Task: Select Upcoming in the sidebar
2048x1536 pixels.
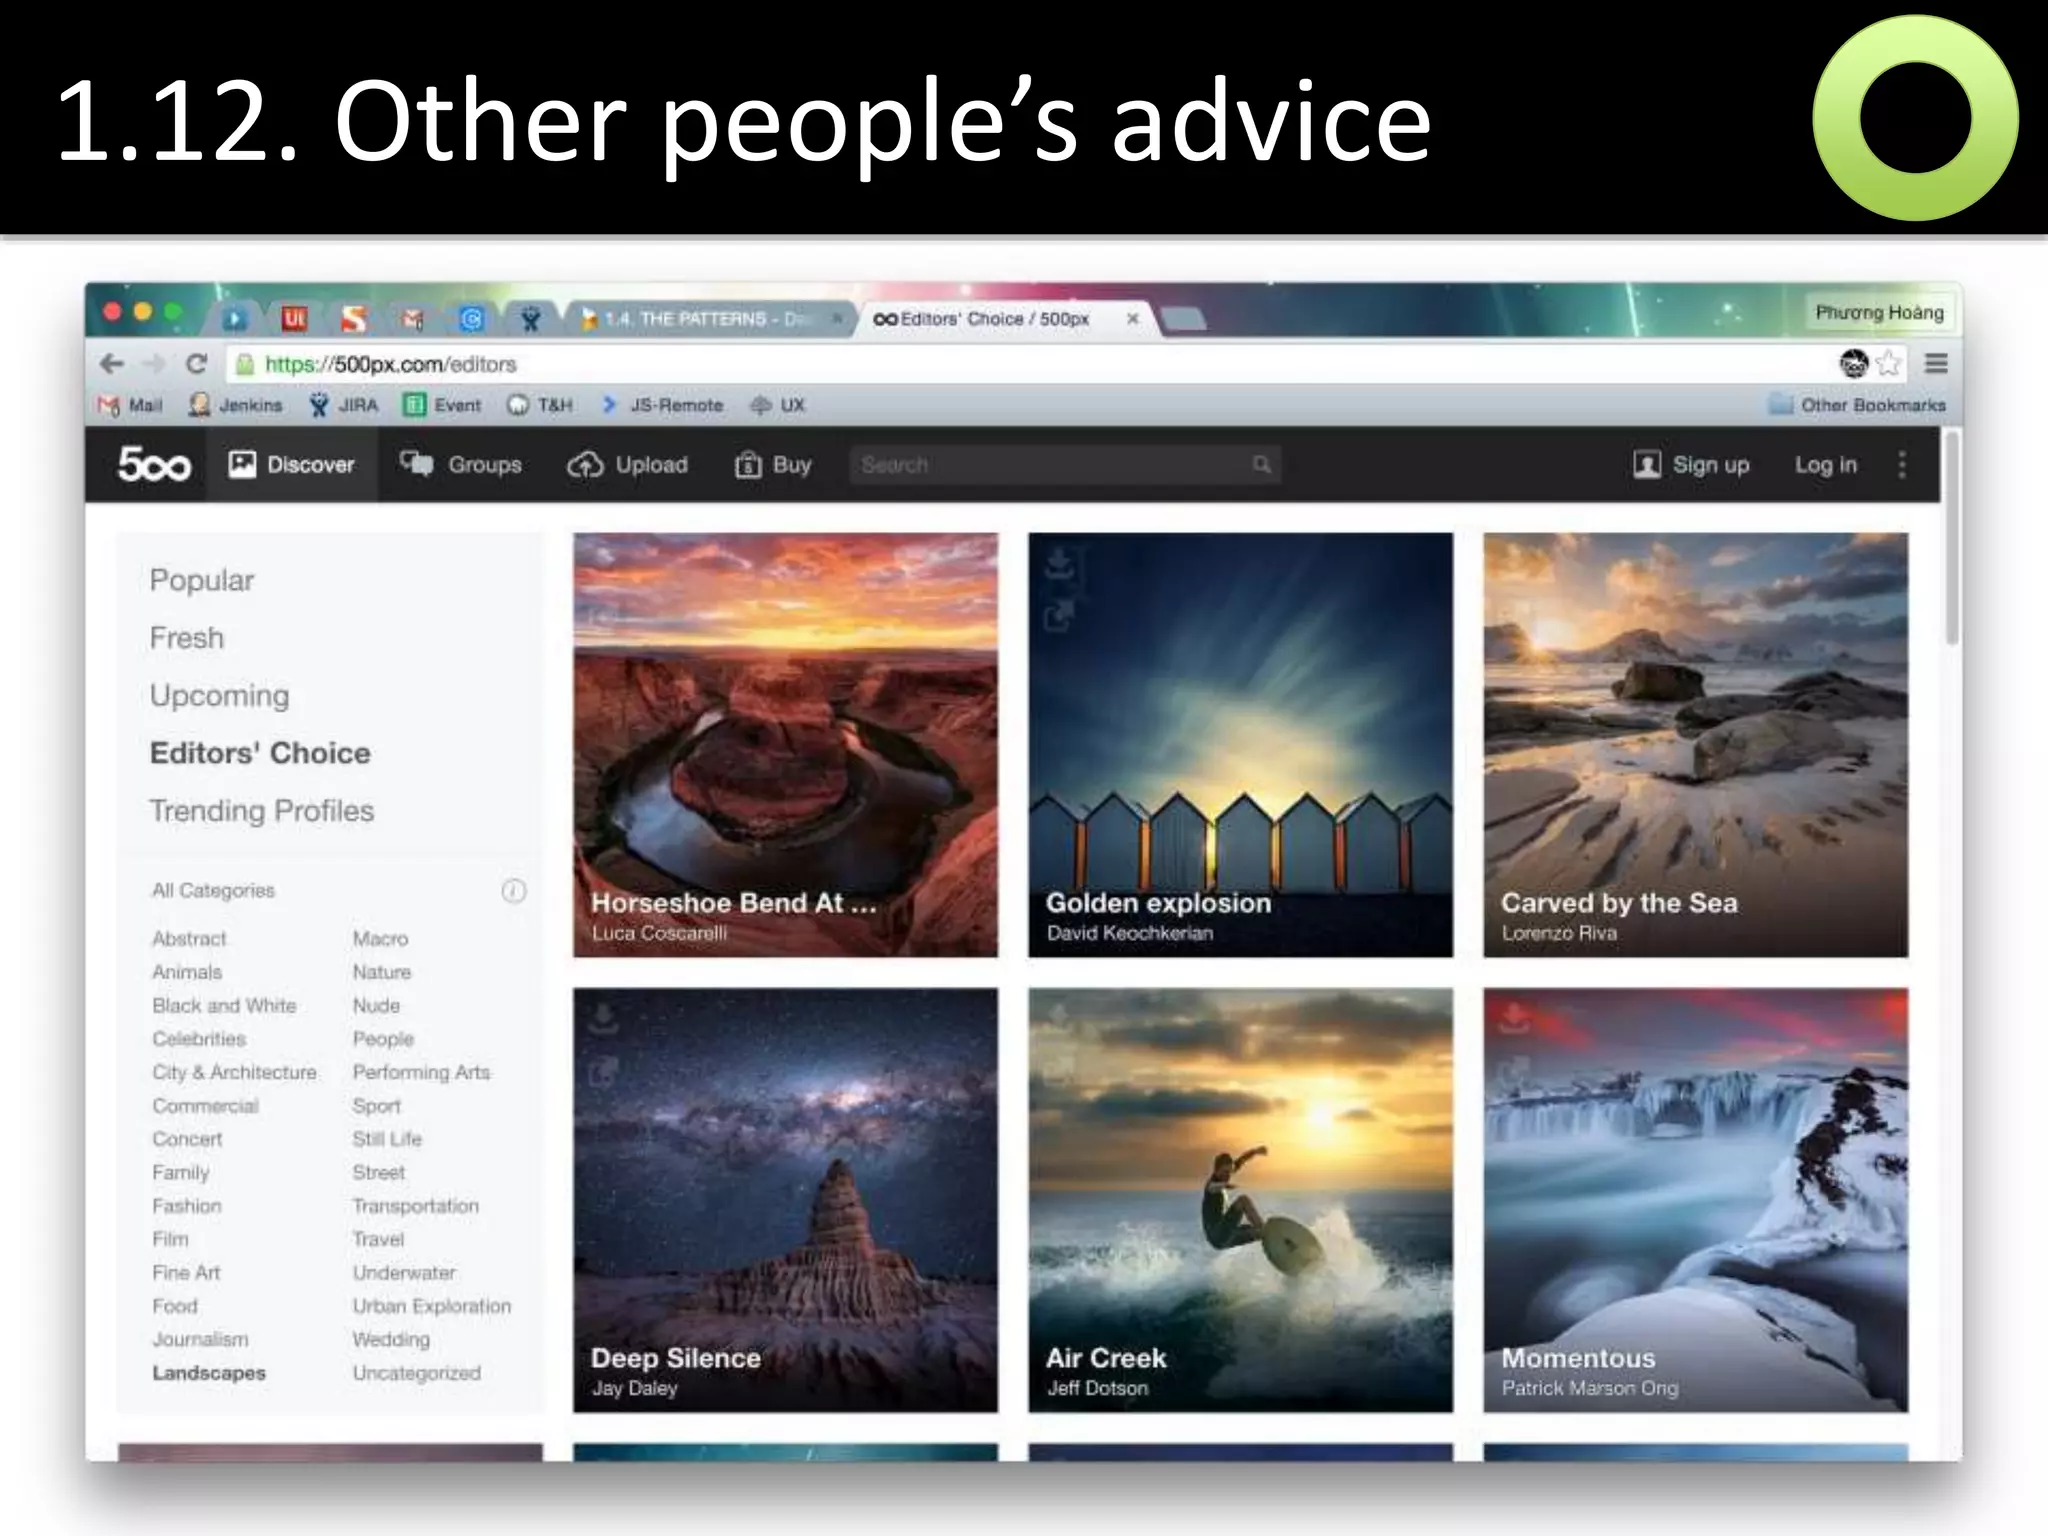Action: [x=219, y=695]
